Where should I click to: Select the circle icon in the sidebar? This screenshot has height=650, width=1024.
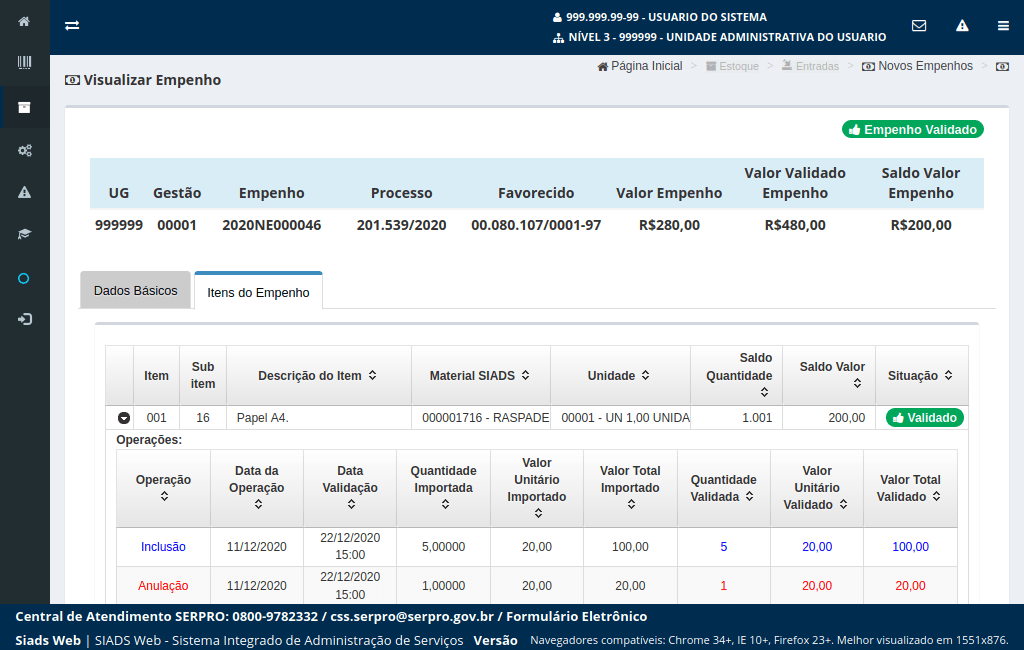(x=24, y=279)
